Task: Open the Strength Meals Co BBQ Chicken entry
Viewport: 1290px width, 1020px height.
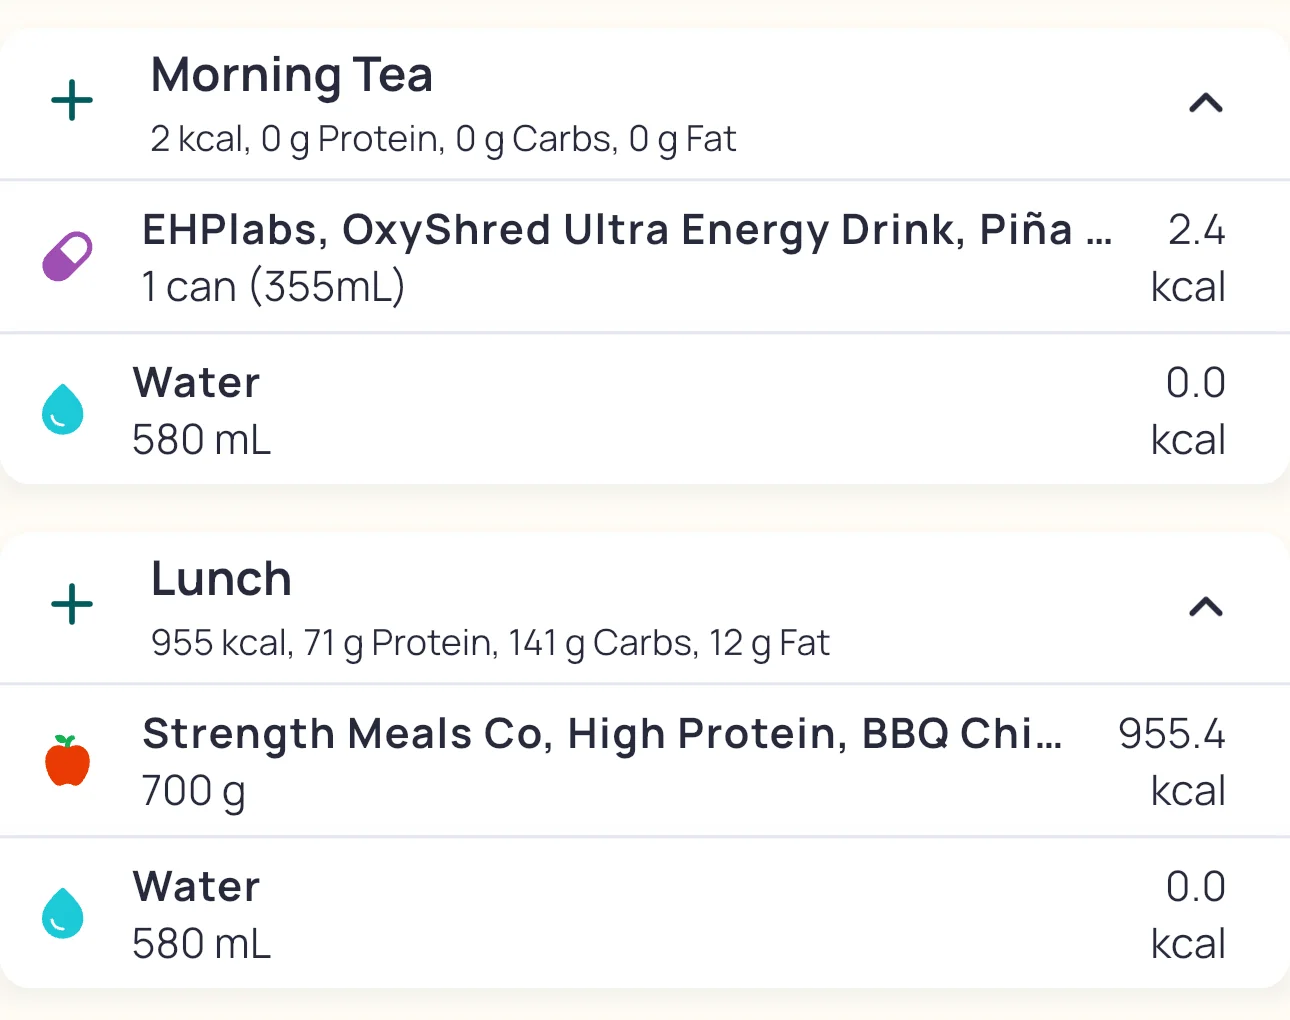Action: [602, 734]
